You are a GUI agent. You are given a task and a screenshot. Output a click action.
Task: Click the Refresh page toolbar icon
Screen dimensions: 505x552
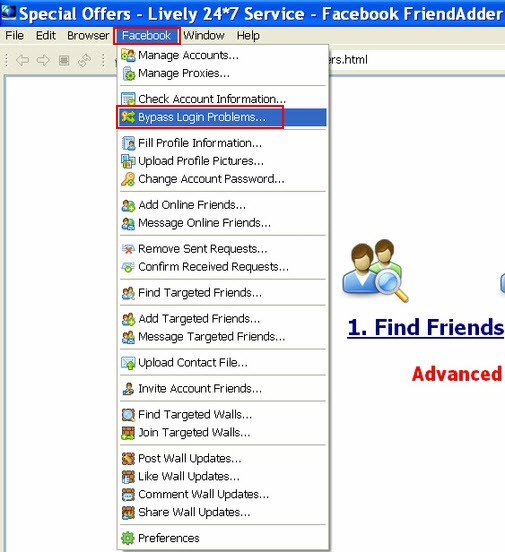[85, 60]
